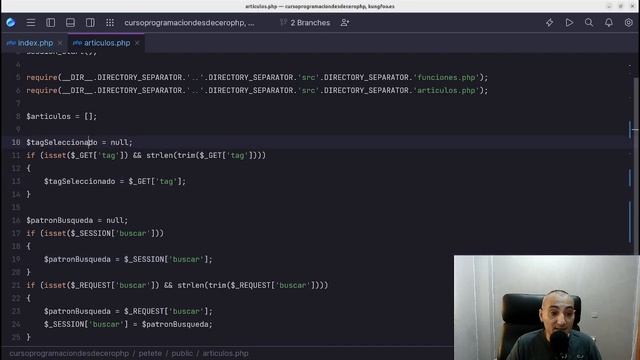Open the lightning actions icon
Screen dimensions: 640x360
point(549,22)
